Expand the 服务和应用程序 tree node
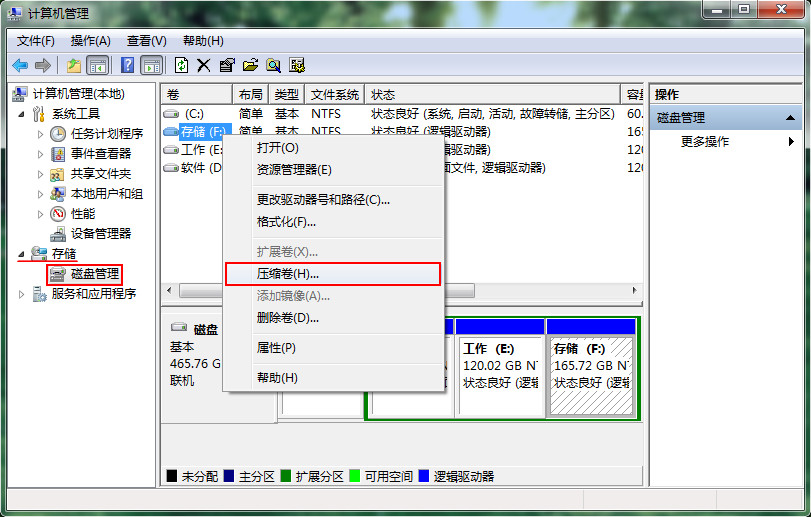This screenshot has width=811, height=517. point(22,294)
